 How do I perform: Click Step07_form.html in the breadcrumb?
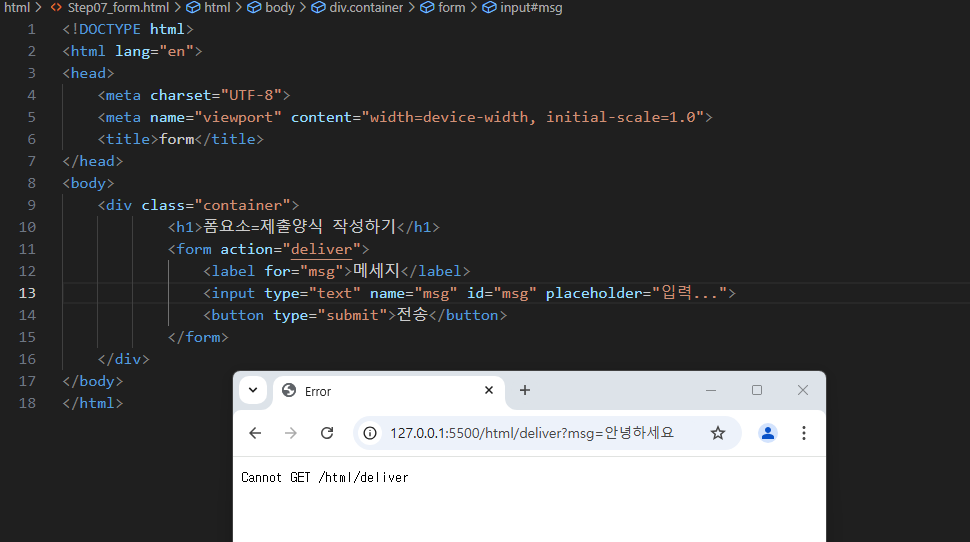[x=118, y=7]
